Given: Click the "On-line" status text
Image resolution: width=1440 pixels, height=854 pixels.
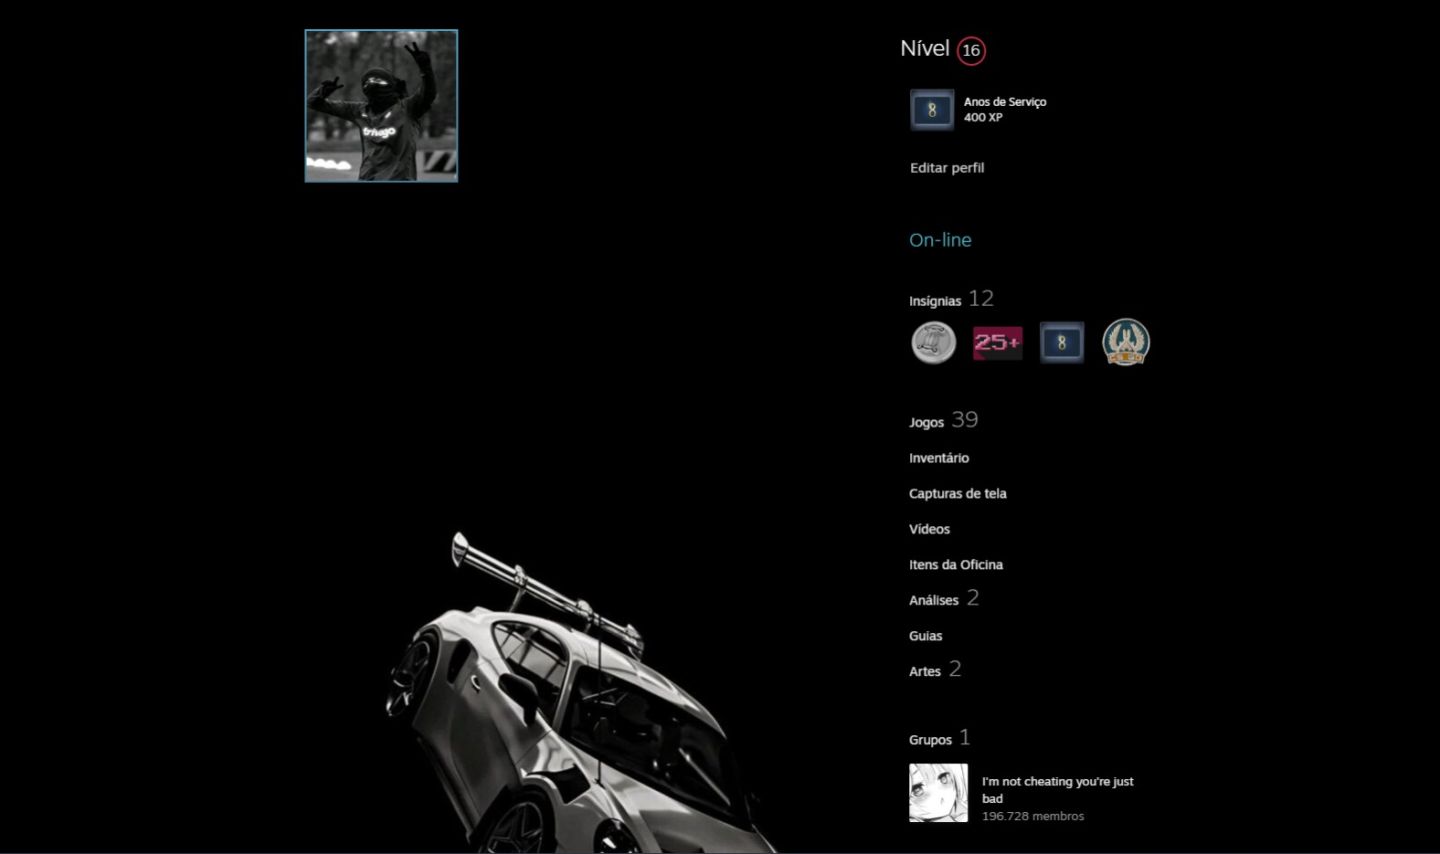Looking at the screenshot, I should tap(940, 240).
